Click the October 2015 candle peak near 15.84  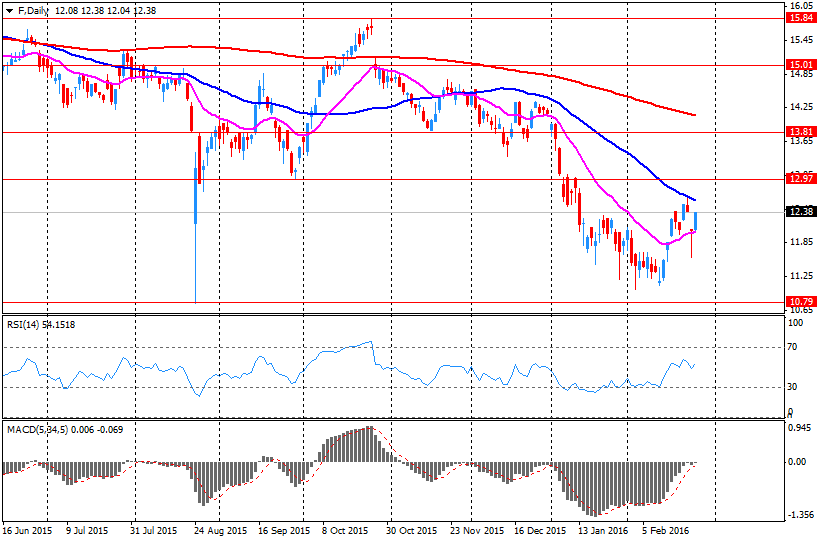pos(371,27)
